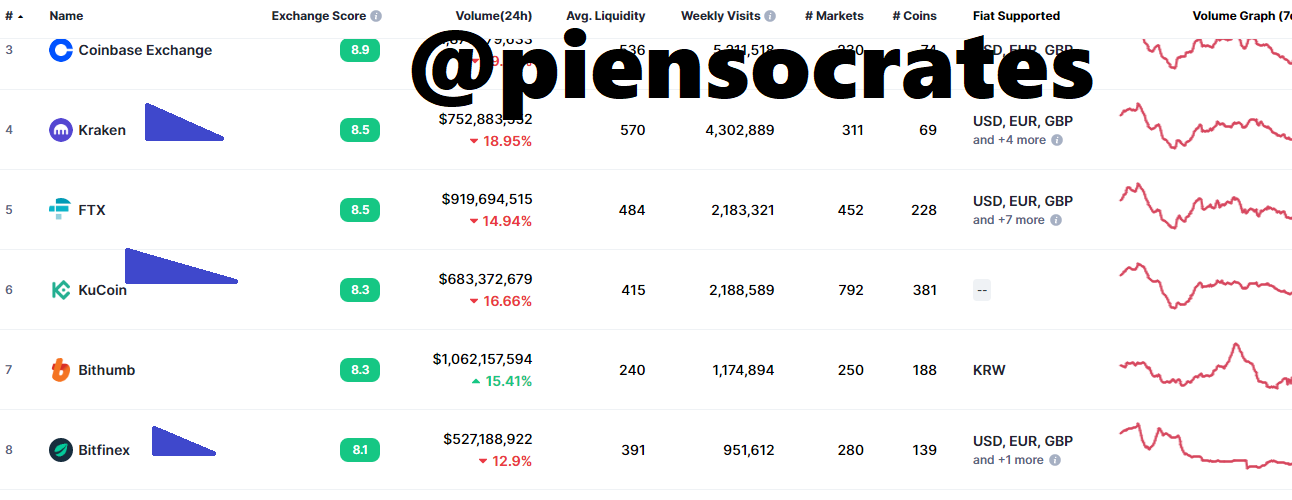Click the Coinbase Exchange logo icon

61,50
